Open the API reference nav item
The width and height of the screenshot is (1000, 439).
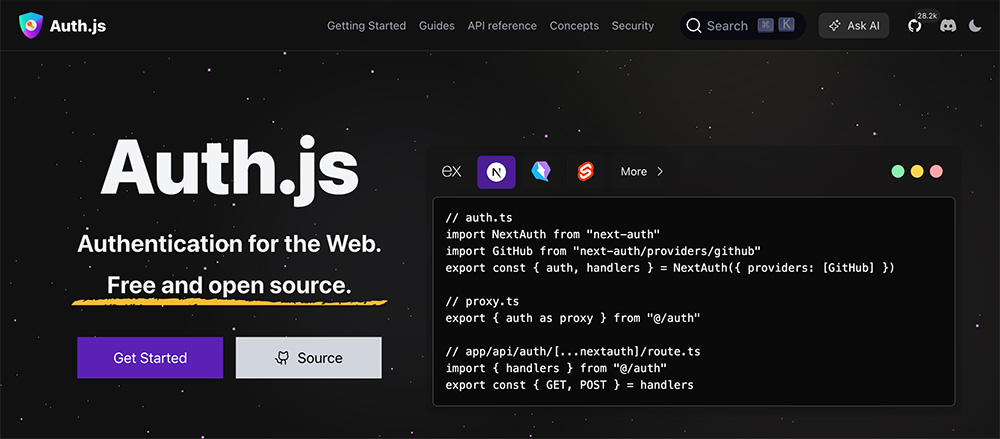tap(502, 26)
